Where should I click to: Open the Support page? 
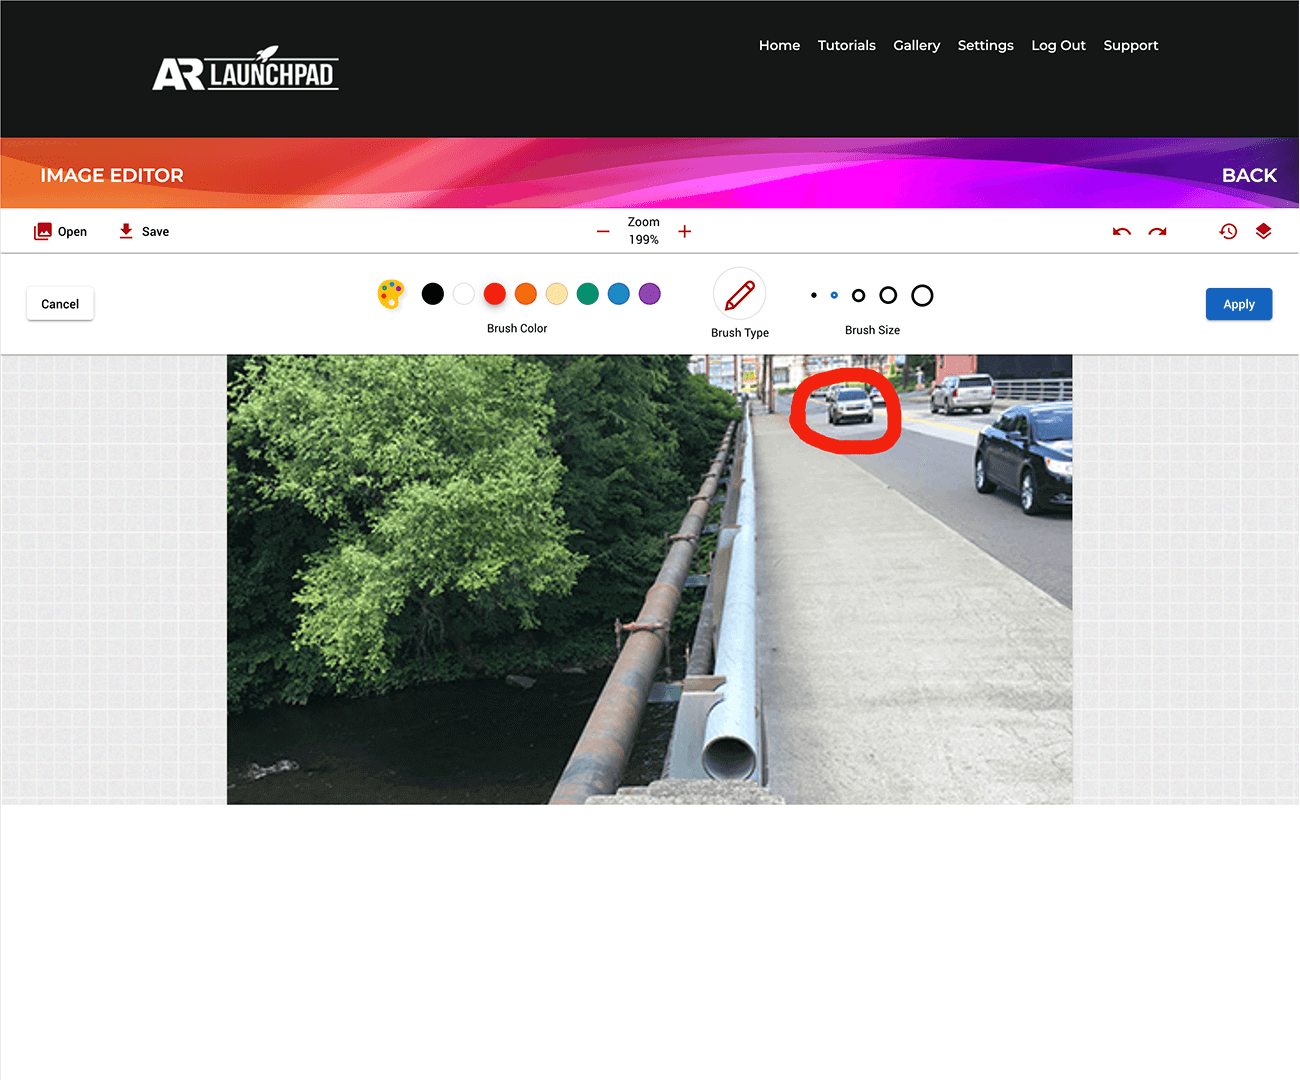pos(1131,45)
